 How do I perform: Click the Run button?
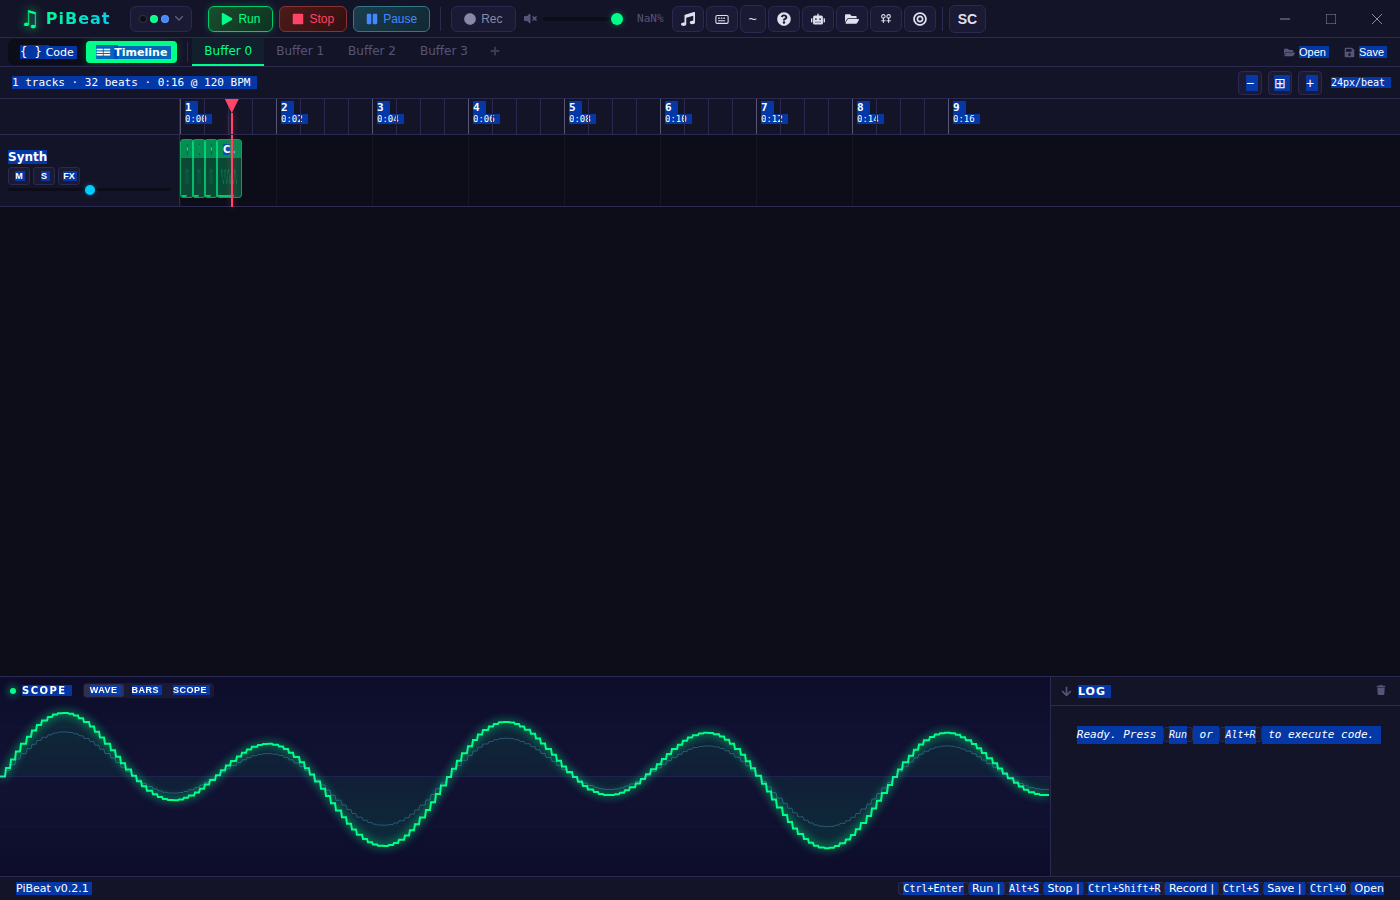[x=240, y=19]
